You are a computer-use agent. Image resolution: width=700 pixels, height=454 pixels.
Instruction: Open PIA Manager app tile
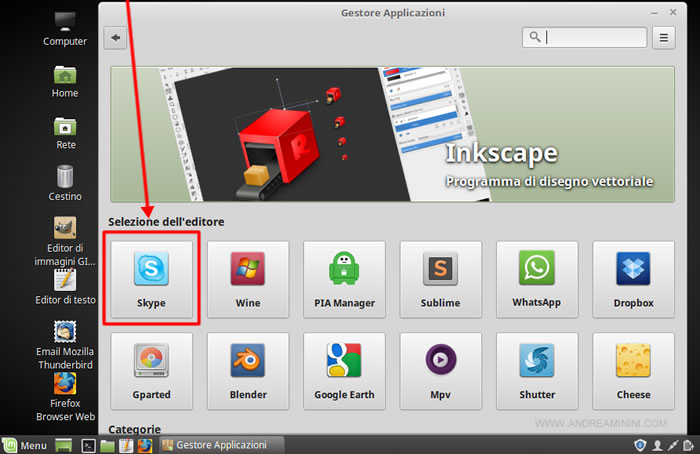(344, 279)
